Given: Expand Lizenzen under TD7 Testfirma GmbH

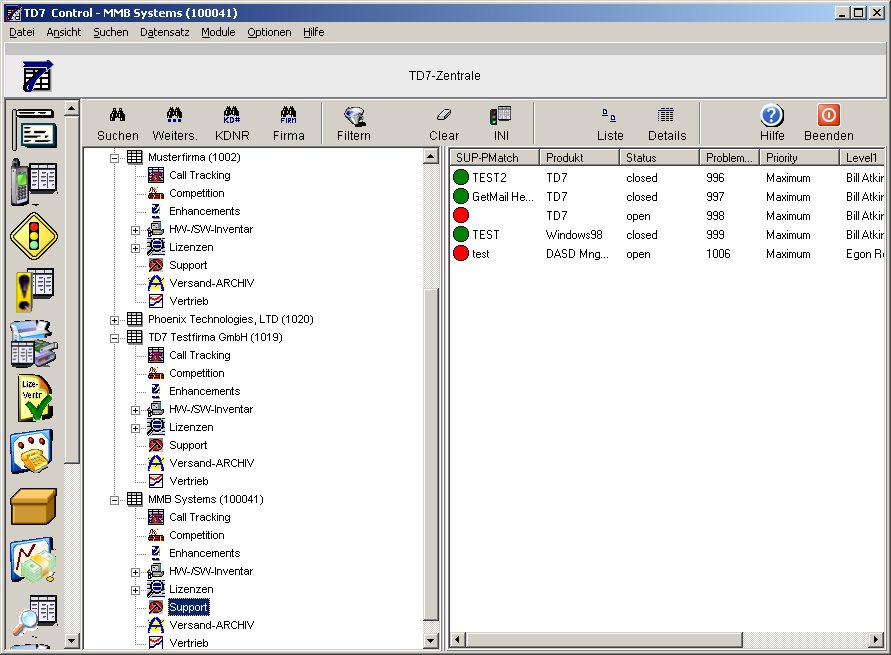Looking at the screenshot, I should tap(136, 428).
